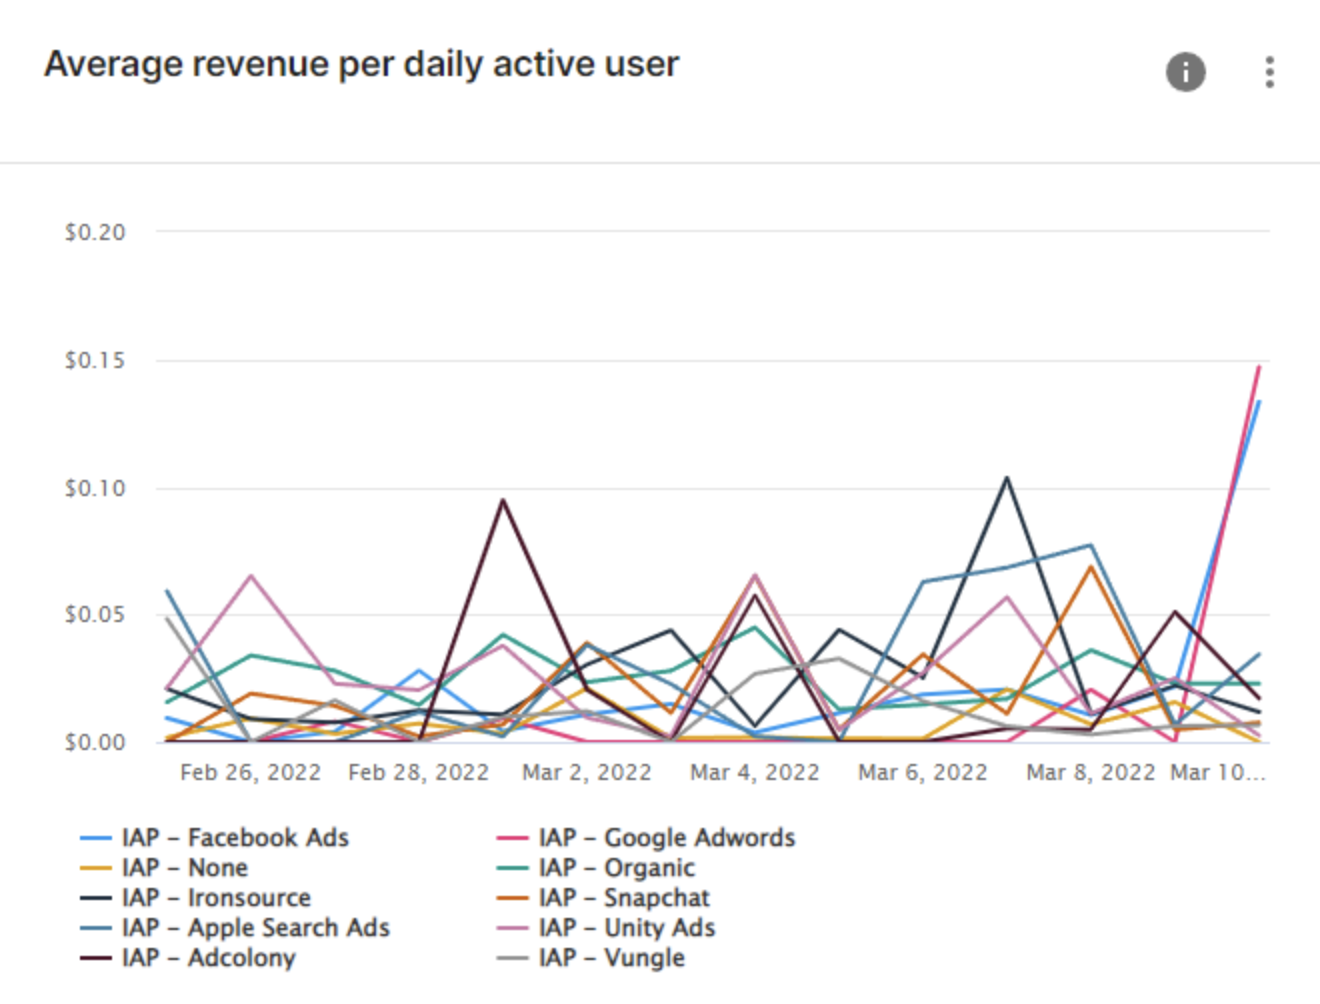Open the three-dot more options menu
The image size is (1320, 1004).
(1269, 72)
